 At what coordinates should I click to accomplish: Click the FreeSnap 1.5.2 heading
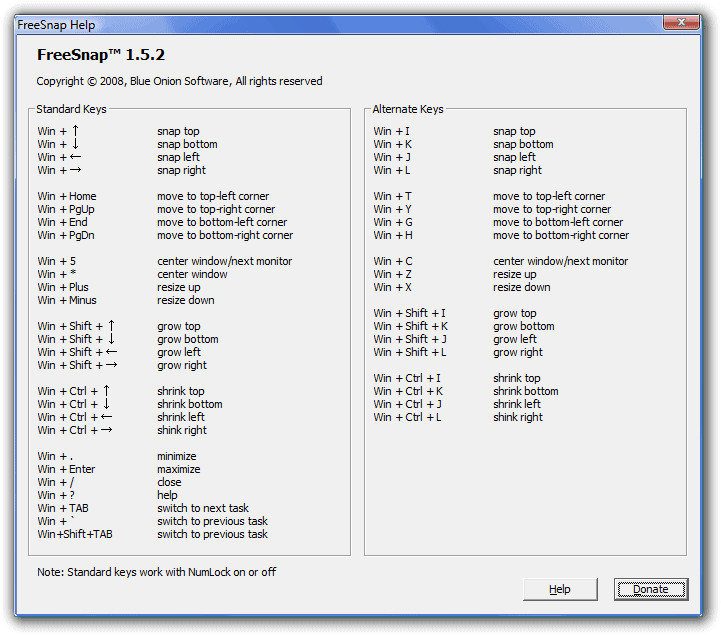pyautogui.click(x=100, y=55)
